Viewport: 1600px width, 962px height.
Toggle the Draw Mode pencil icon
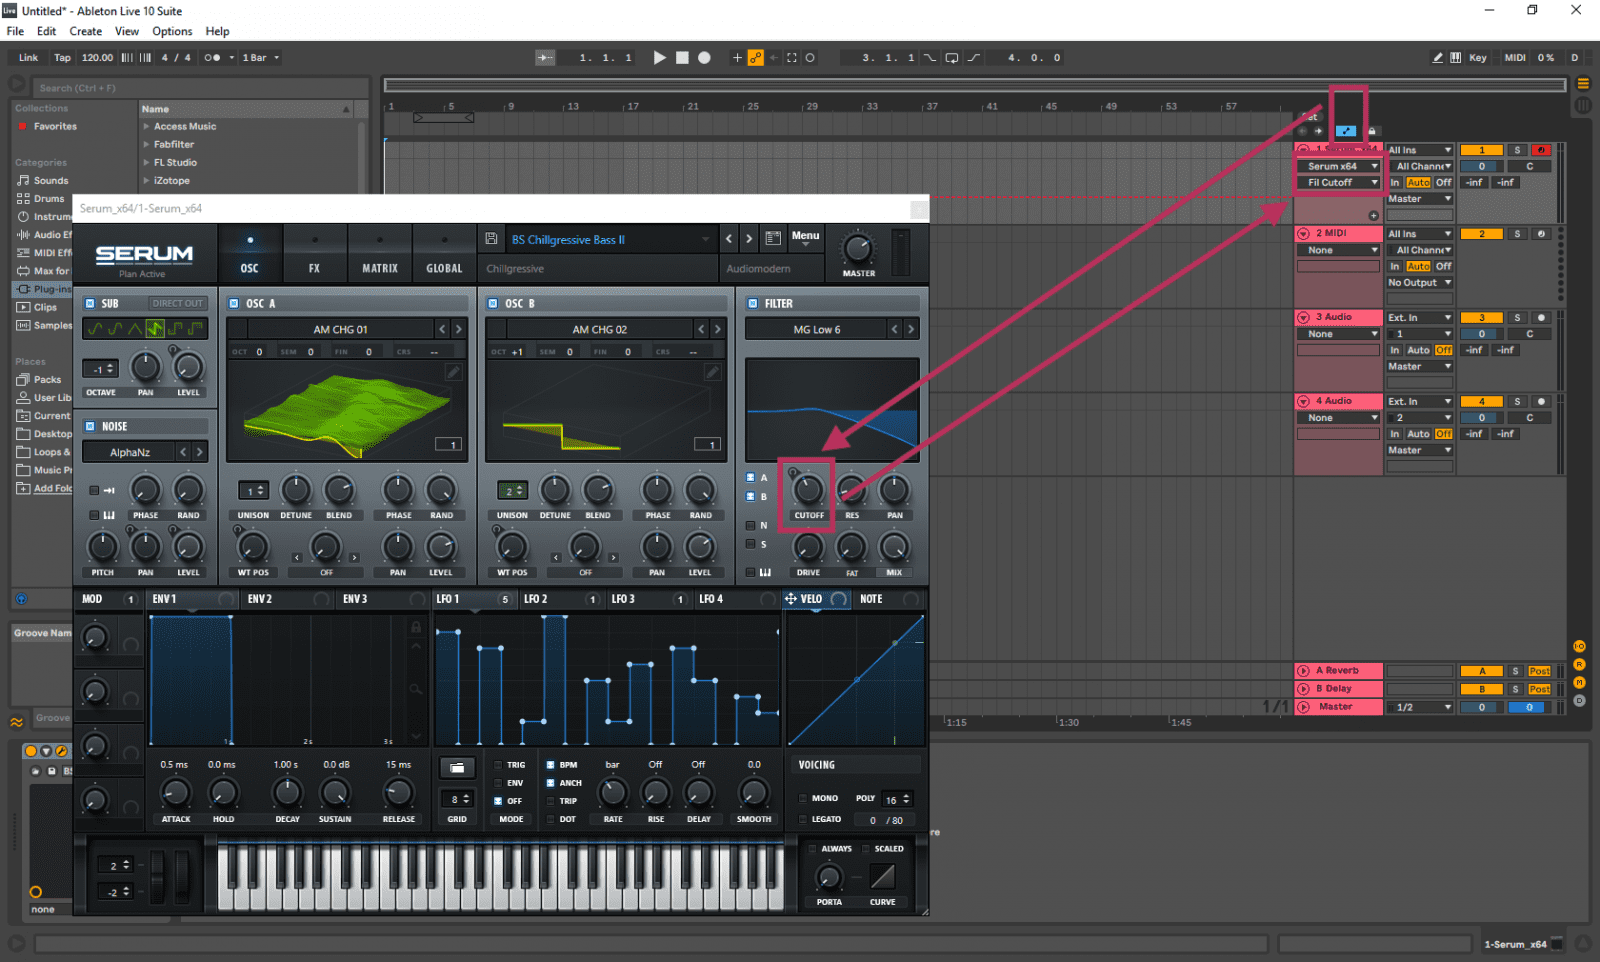click(1437, 58)
